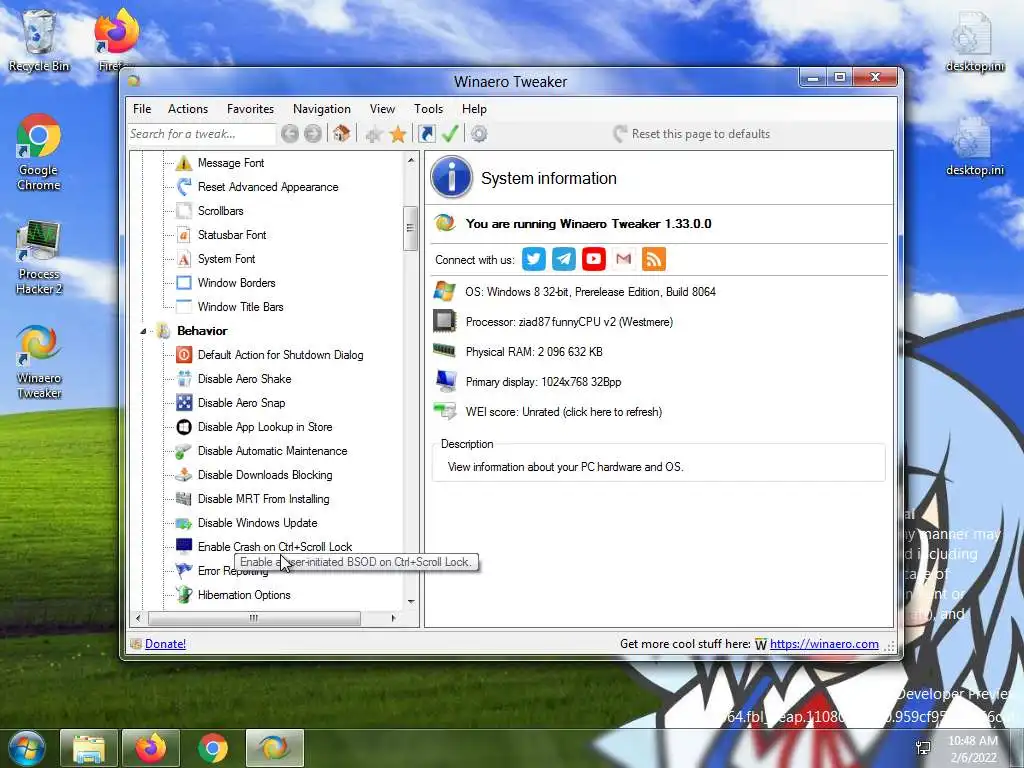
Task: Open the View menu
Action: tap(382, 109)
